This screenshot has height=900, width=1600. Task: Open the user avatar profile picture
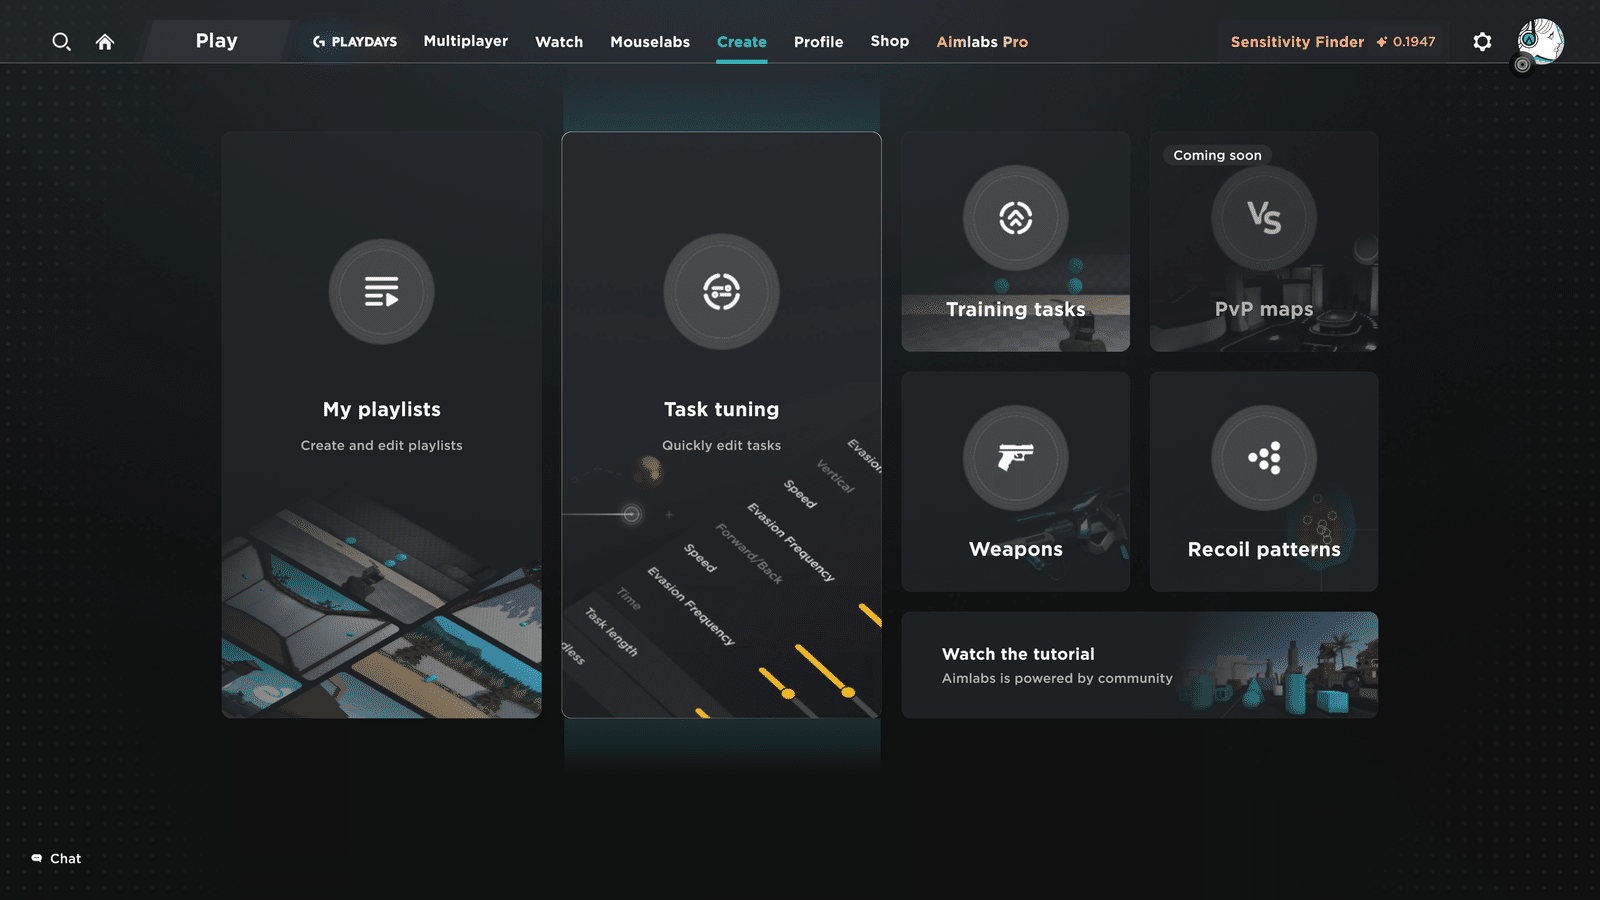tap(1540, 41)
